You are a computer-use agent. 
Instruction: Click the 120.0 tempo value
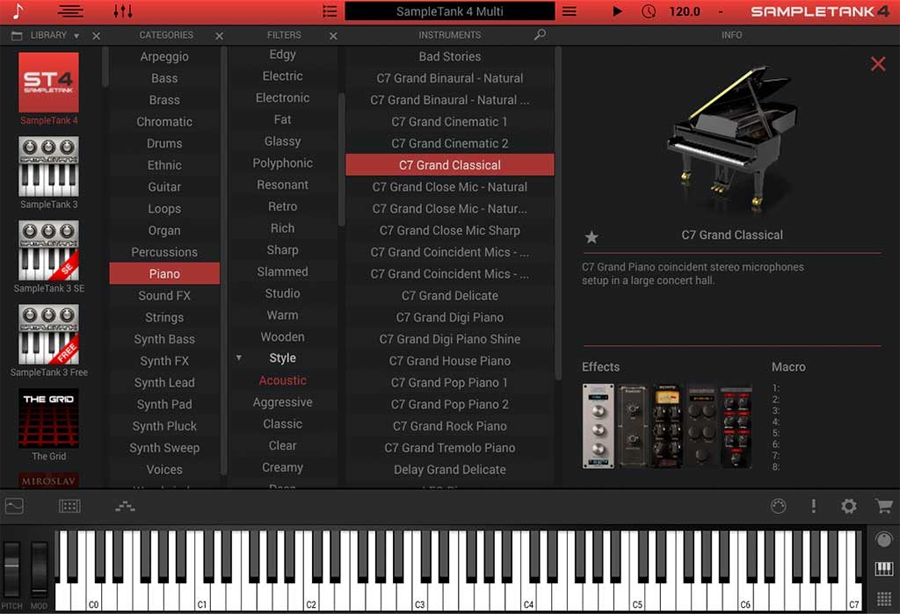pos(684,11)
